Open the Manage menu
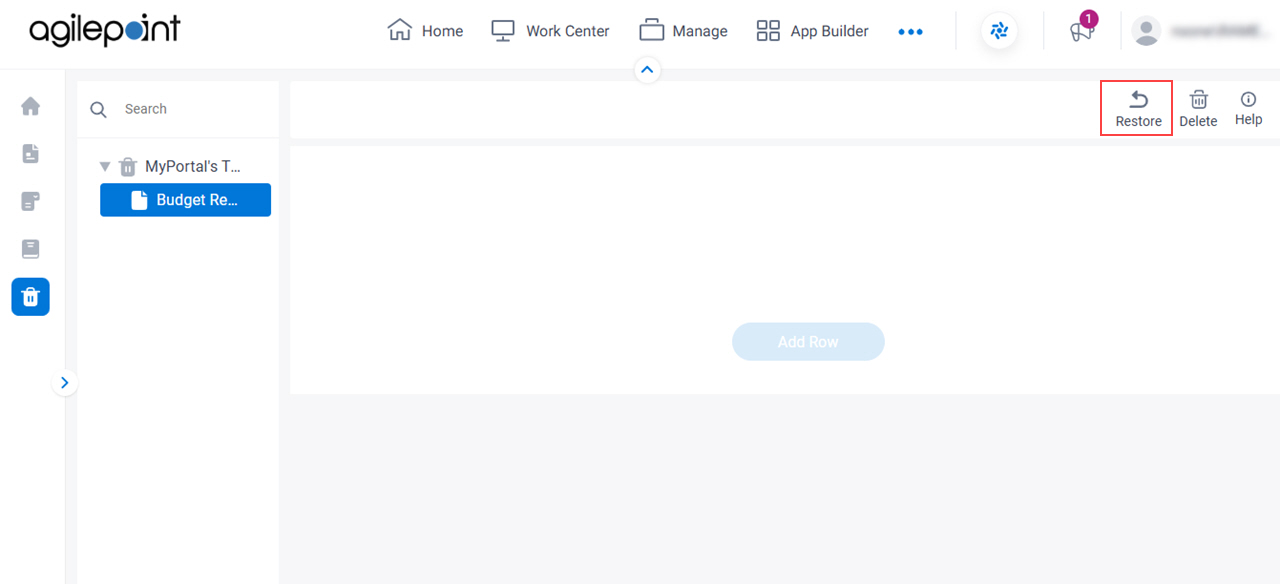The image size is (1280, 584). pos(683,31)
